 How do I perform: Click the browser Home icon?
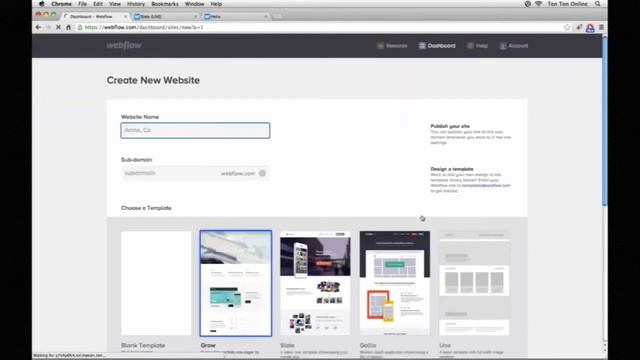click(x=69, y=27)
